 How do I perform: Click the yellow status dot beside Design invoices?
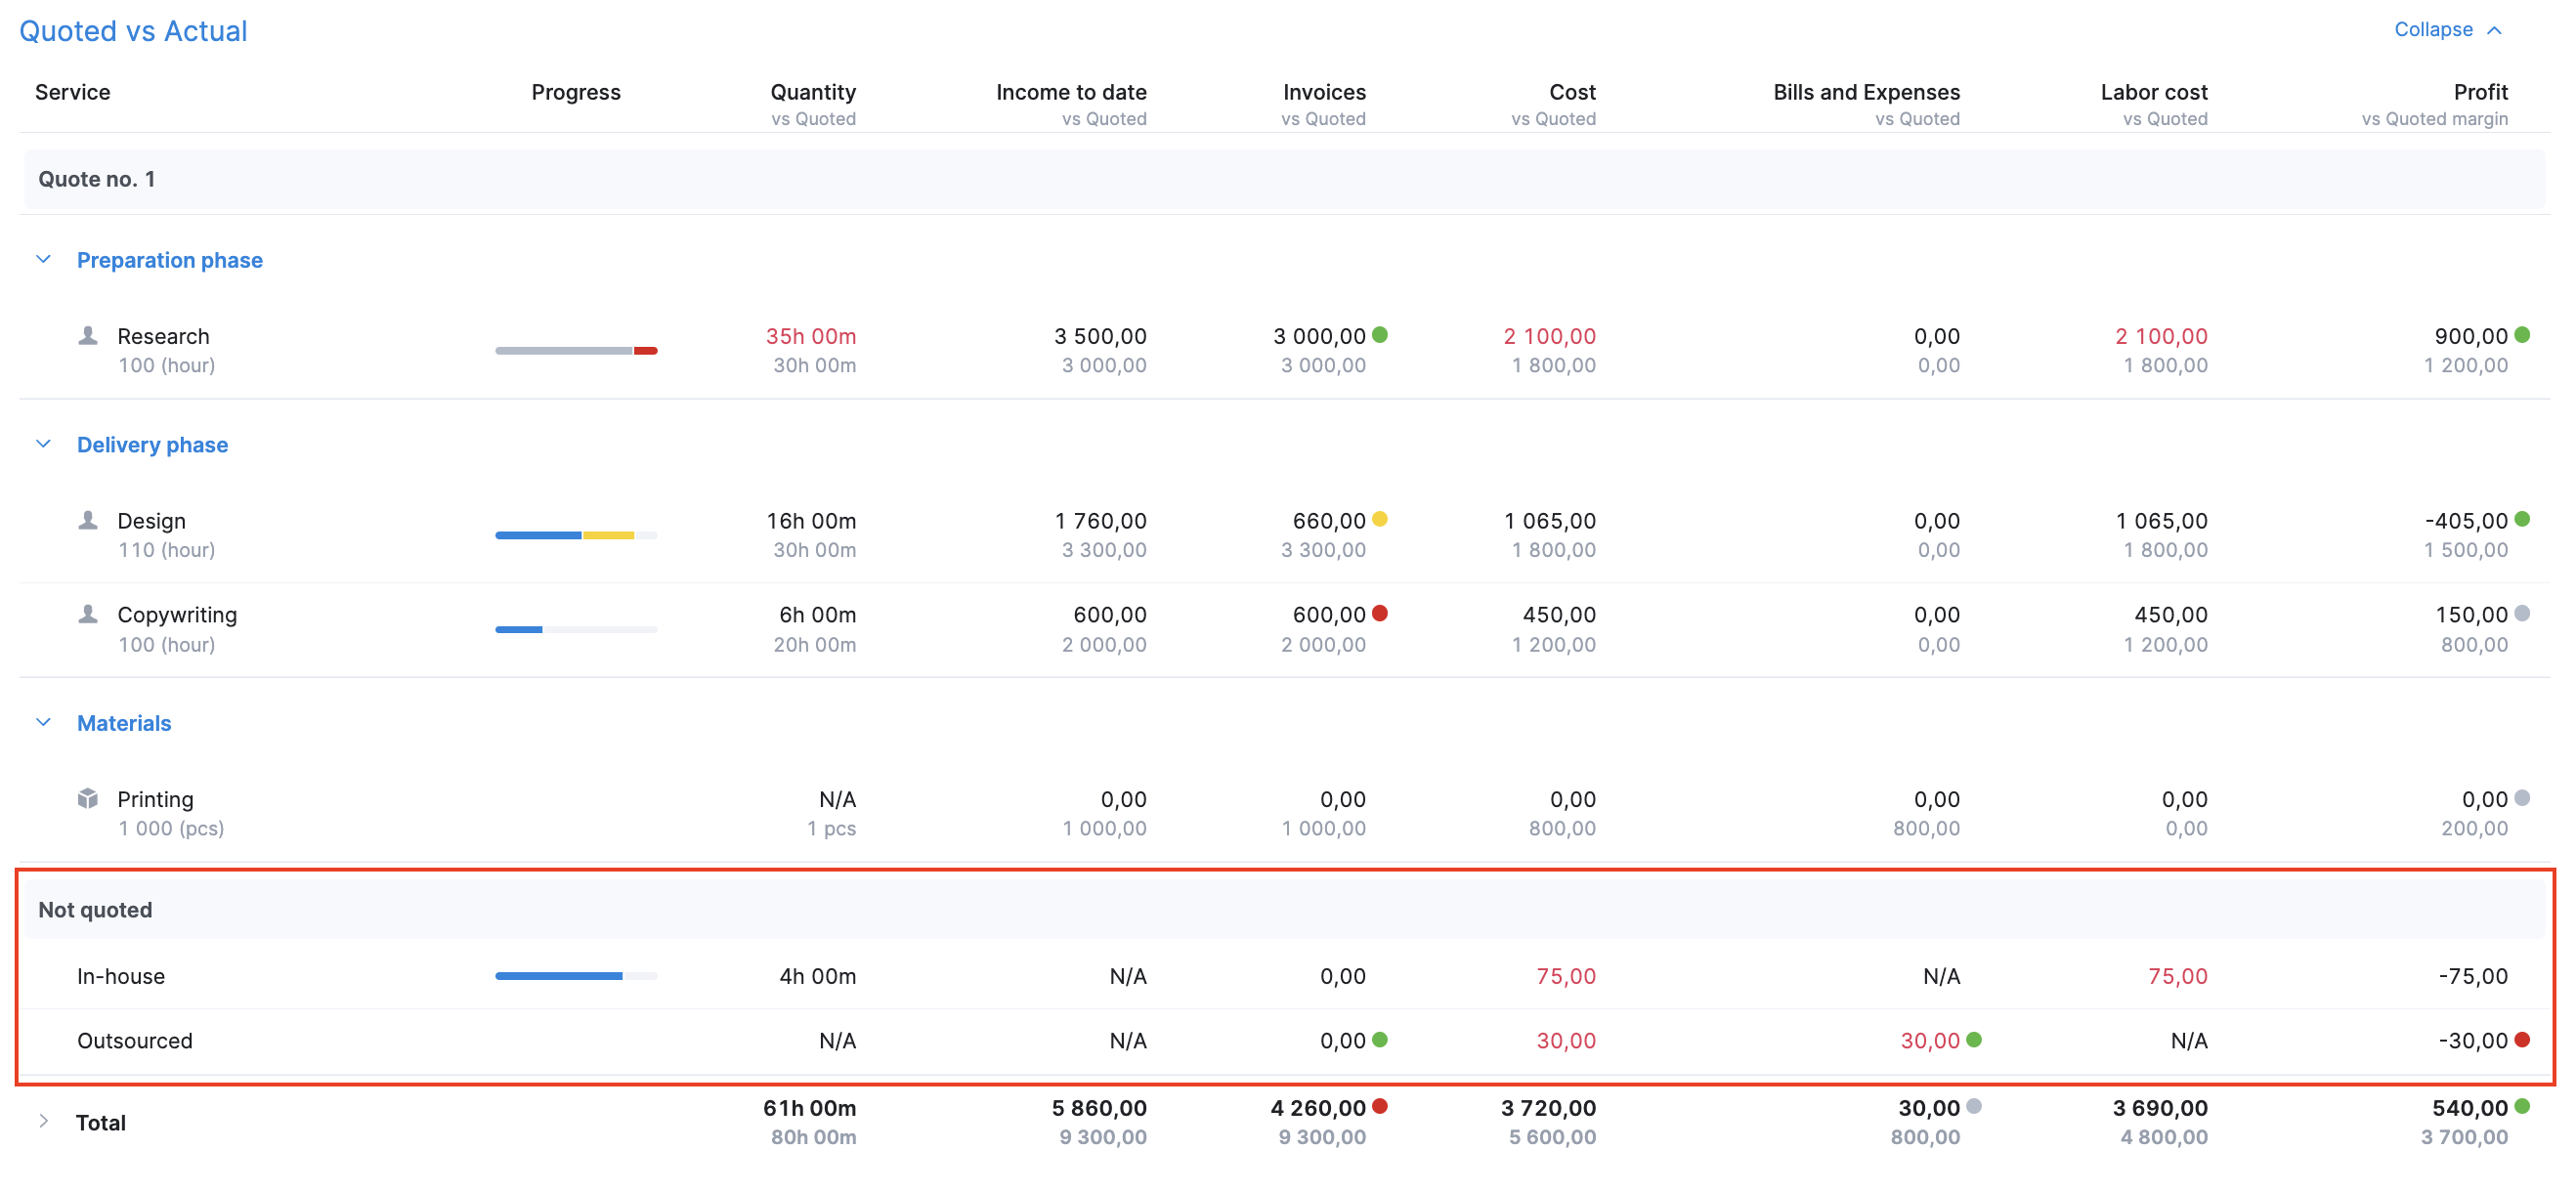(1381, 519)
